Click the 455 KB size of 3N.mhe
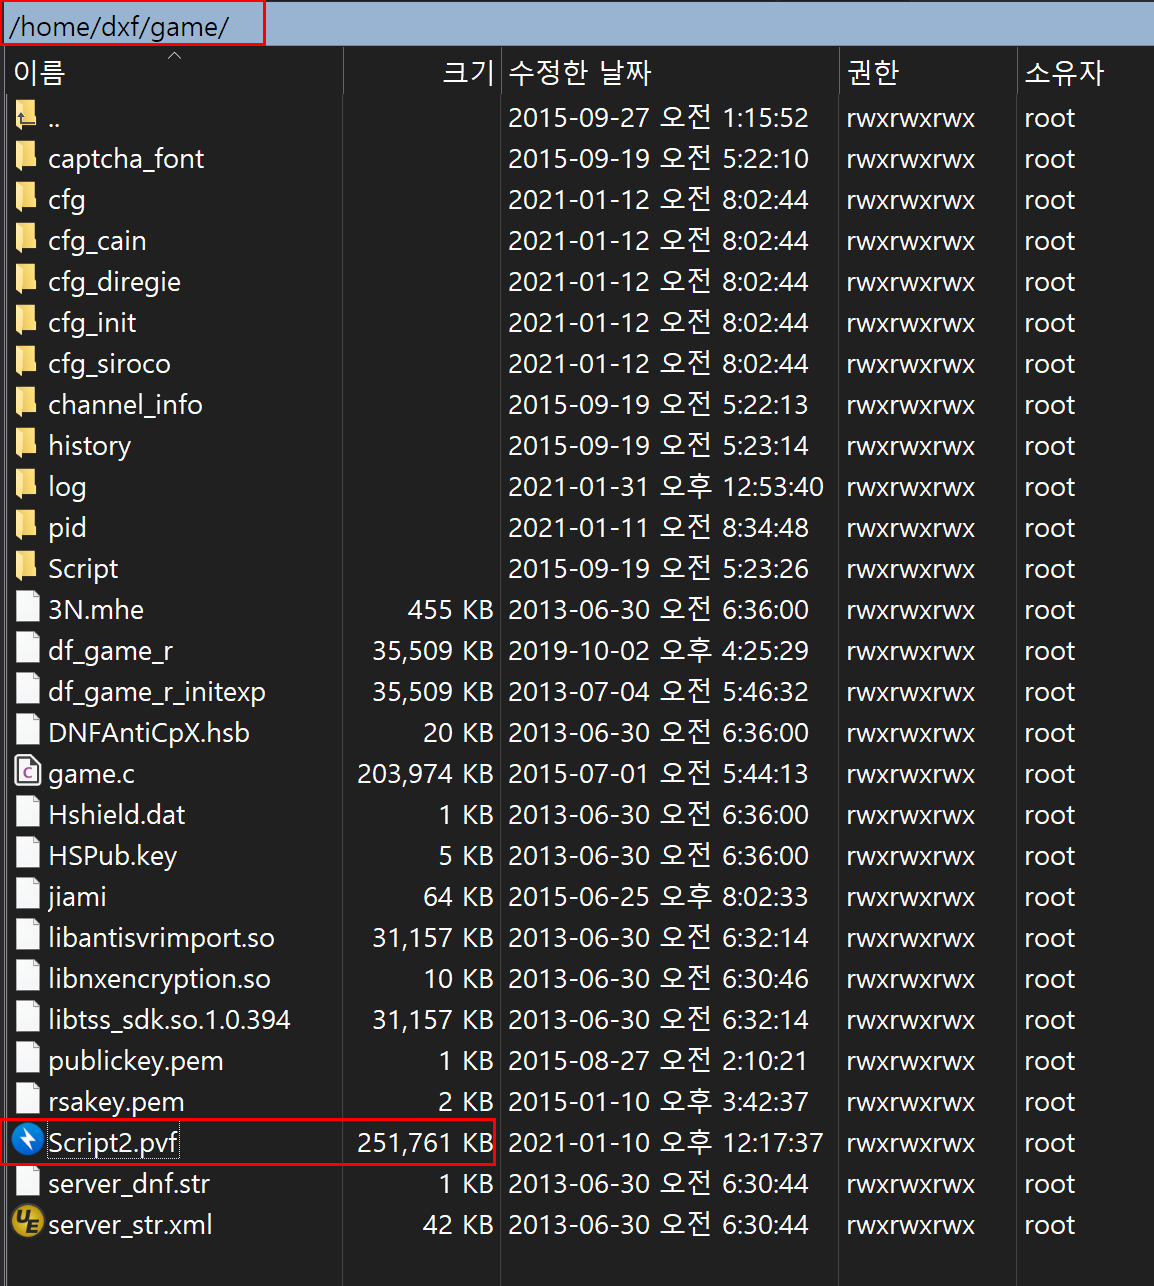This screenshot has height=1286, width=1154. (450, 609)
